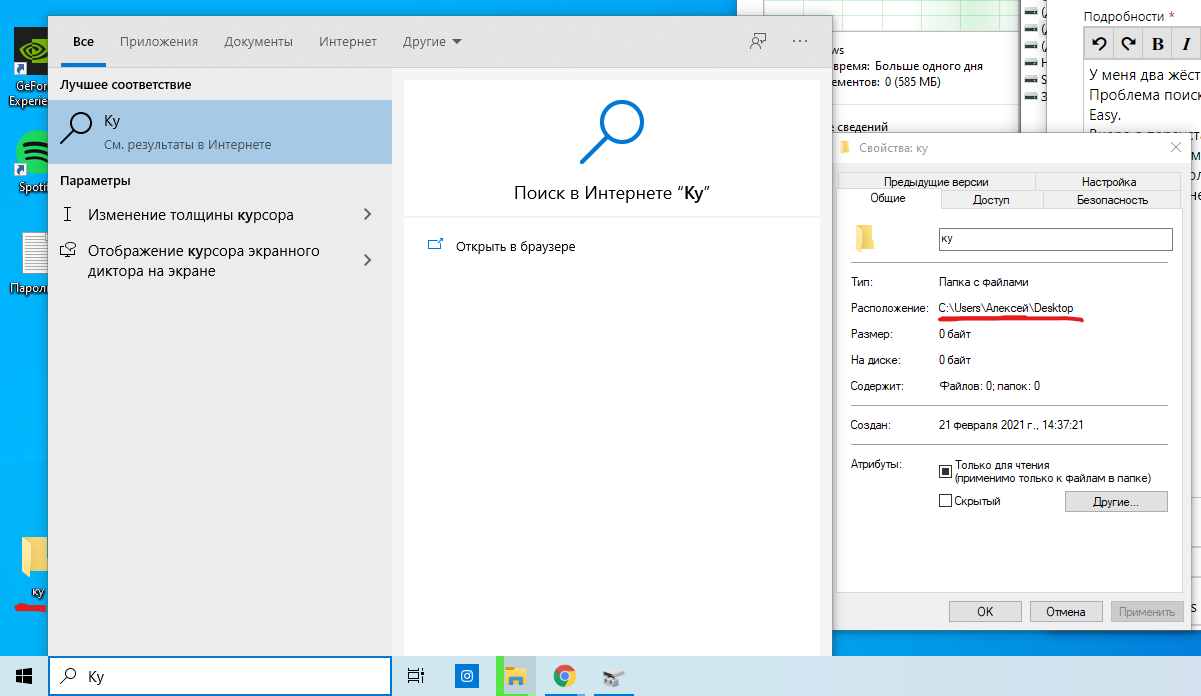The width and height of the screenshot is (1201, 696).
Task: Expand 'Изменение толщины курсора' result chevron
Action: [367, 214]
